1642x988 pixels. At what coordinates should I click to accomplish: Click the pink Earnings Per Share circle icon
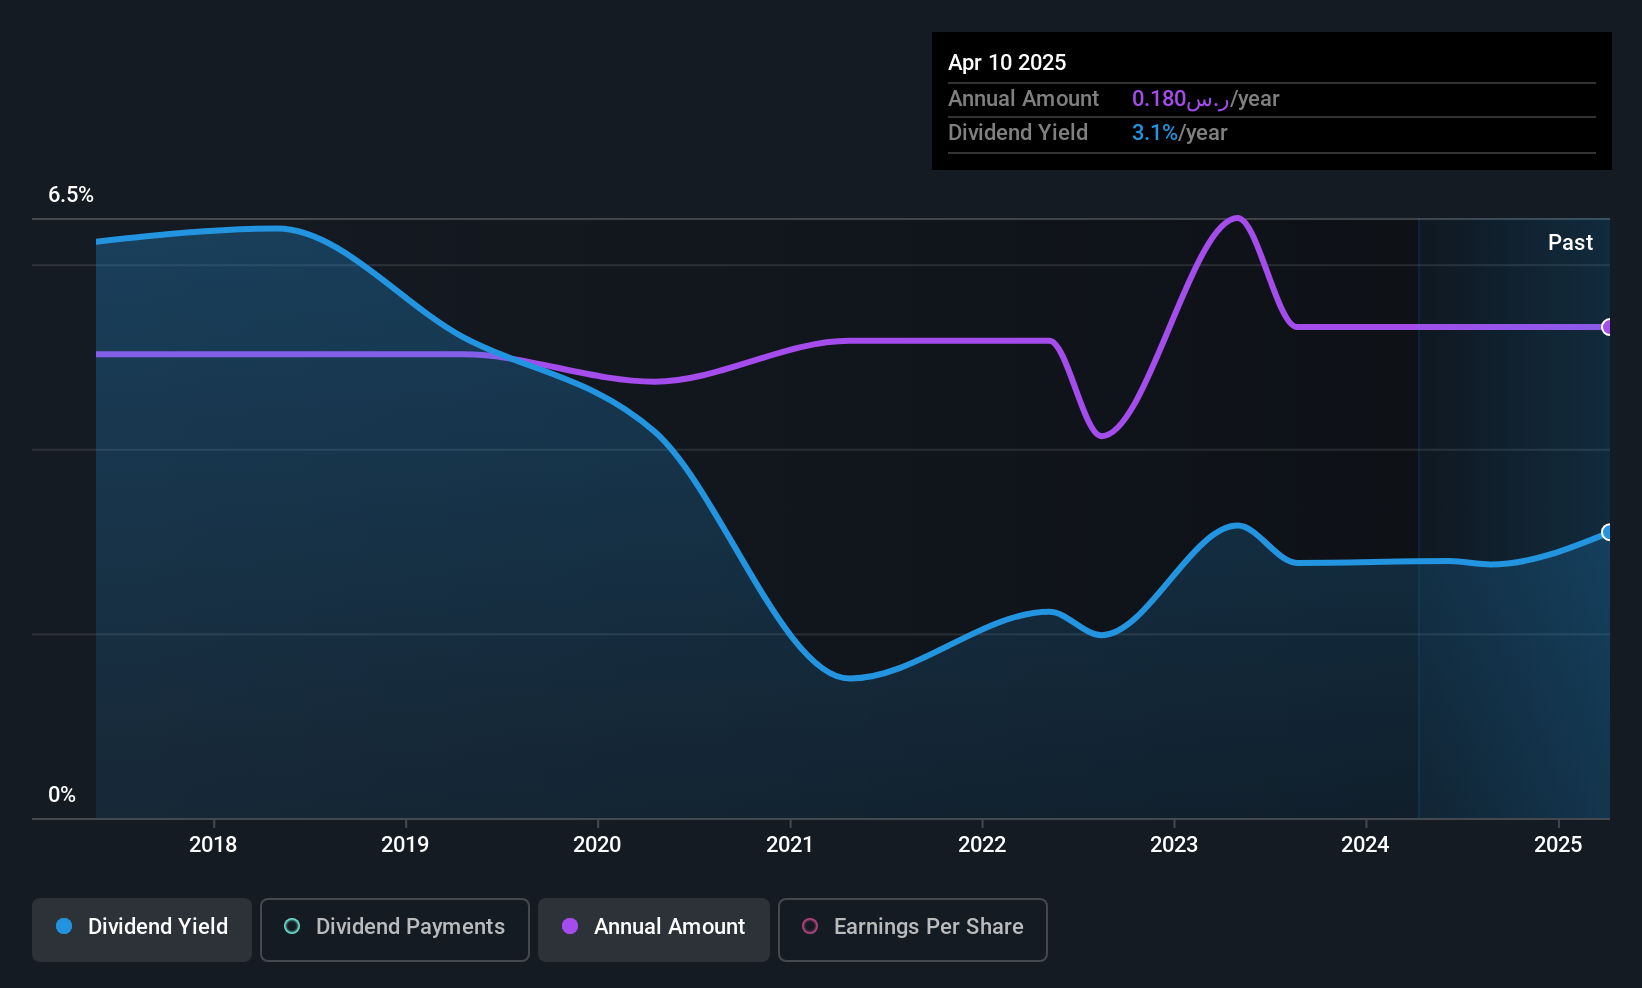tap(810, 926)
